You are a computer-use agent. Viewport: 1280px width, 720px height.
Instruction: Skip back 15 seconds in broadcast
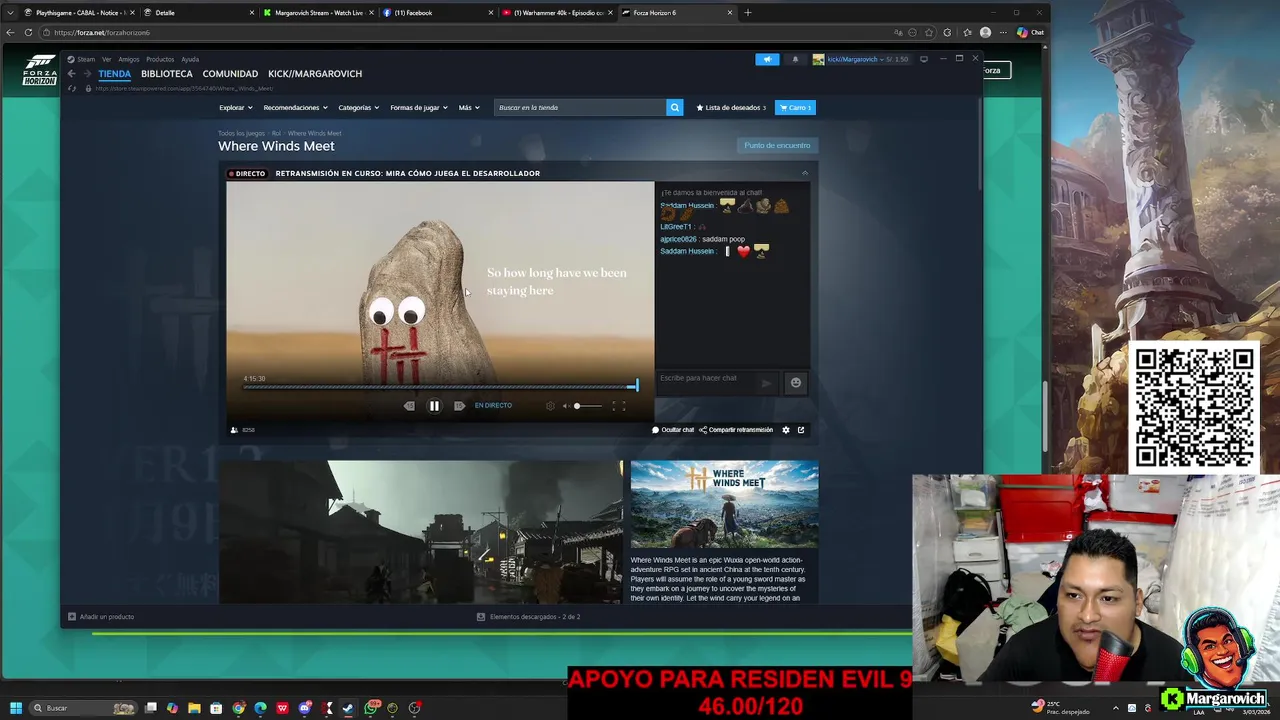(409, 406)
